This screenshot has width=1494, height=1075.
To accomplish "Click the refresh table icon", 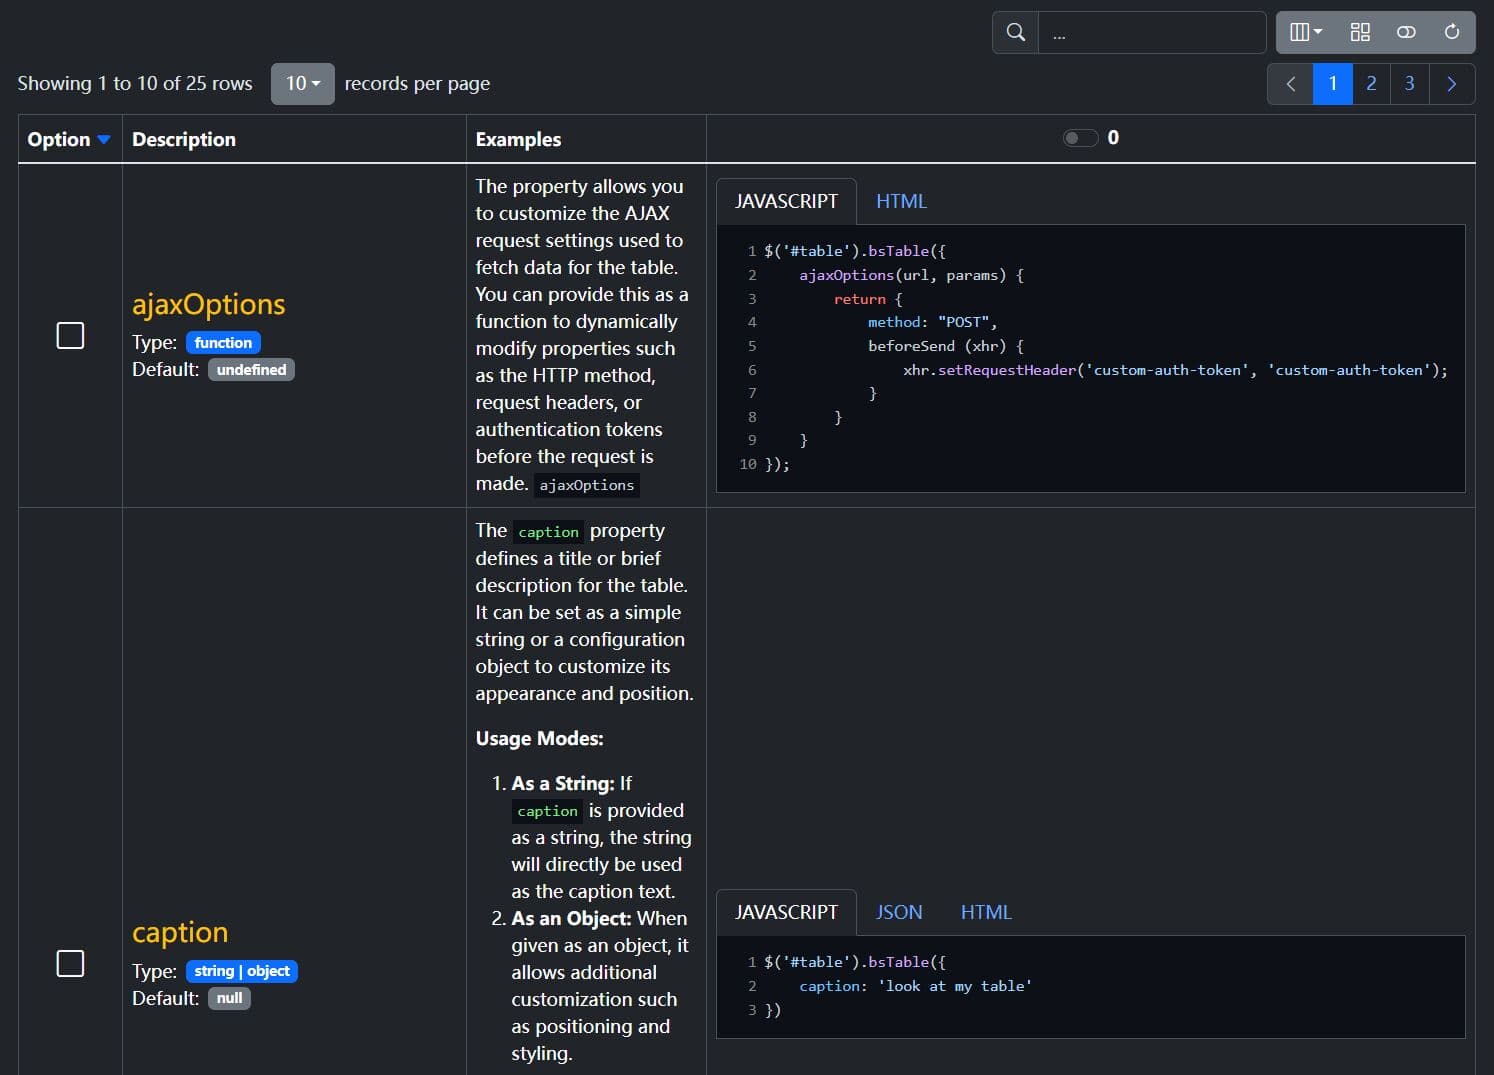I will (x=1452, y=32).
